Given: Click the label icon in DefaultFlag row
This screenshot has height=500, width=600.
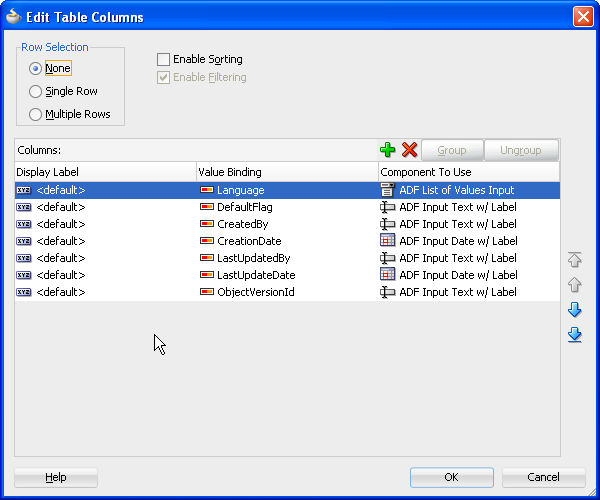Looking at the screenshot, I should pyautogui.click(x=24, y=207).
